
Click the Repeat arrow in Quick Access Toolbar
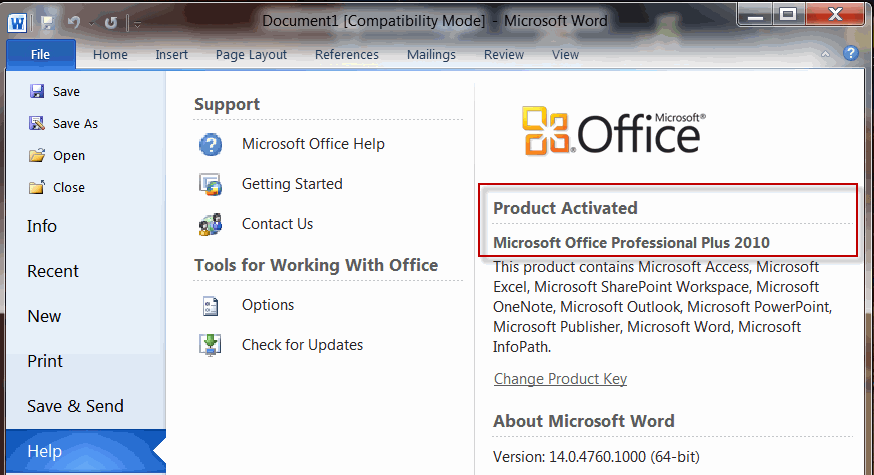(x=111, y=23)
